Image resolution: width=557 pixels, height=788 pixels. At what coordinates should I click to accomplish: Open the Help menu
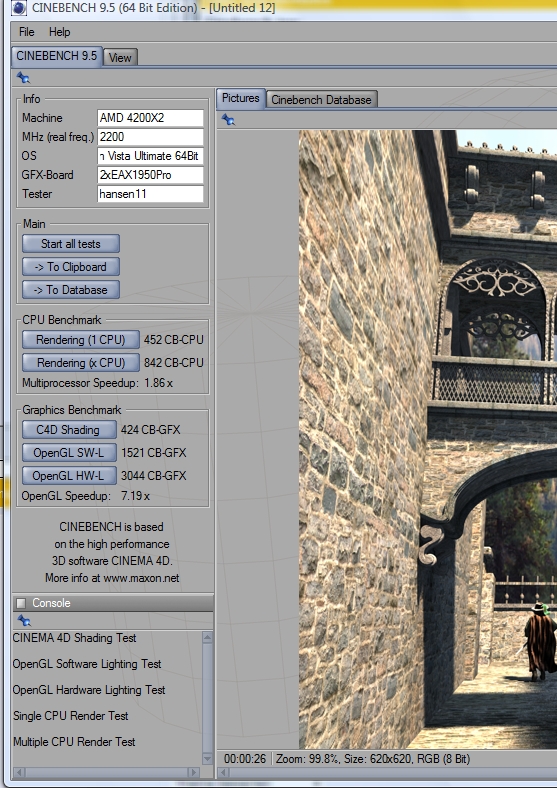pos(59,32)
